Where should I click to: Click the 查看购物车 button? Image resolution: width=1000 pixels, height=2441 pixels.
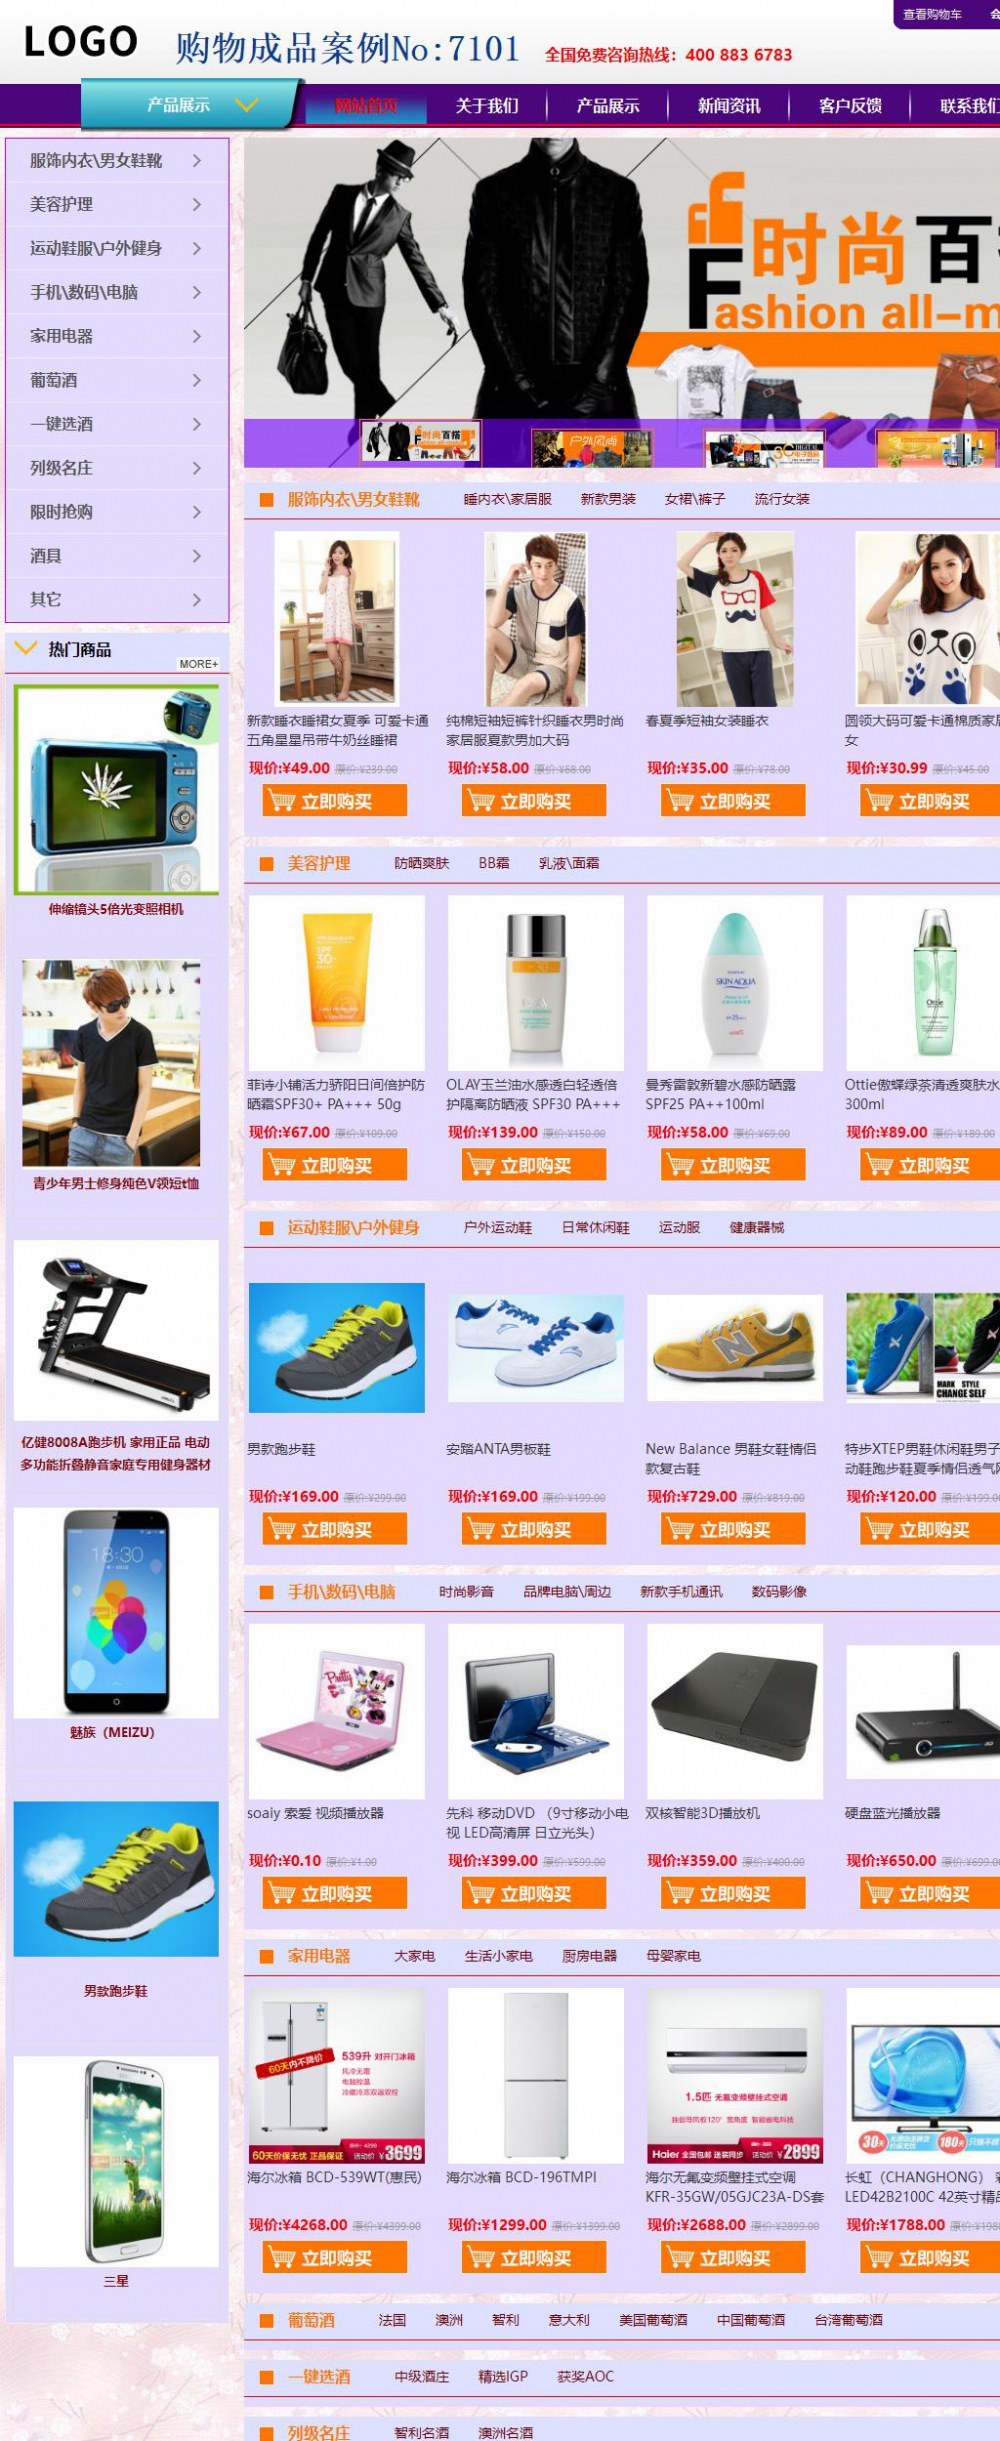click(x=932, y=14)
